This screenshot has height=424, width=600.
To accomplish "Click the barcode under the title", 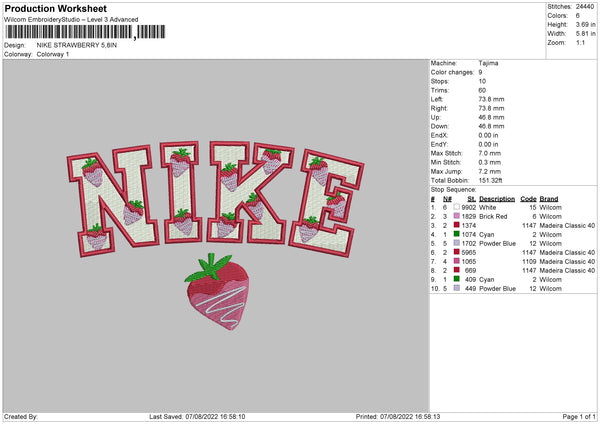I will 85,32.
